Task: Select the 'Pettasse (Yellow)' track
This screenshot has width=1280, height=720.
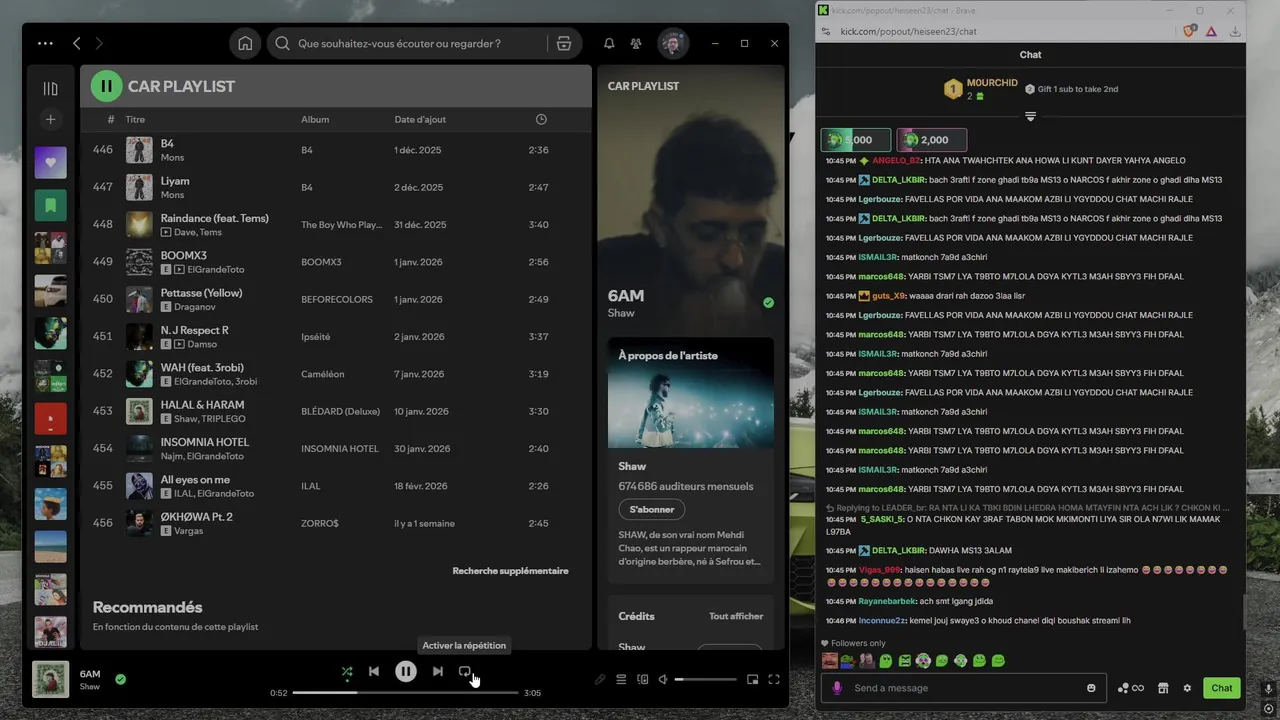Action: click(336, 299)
